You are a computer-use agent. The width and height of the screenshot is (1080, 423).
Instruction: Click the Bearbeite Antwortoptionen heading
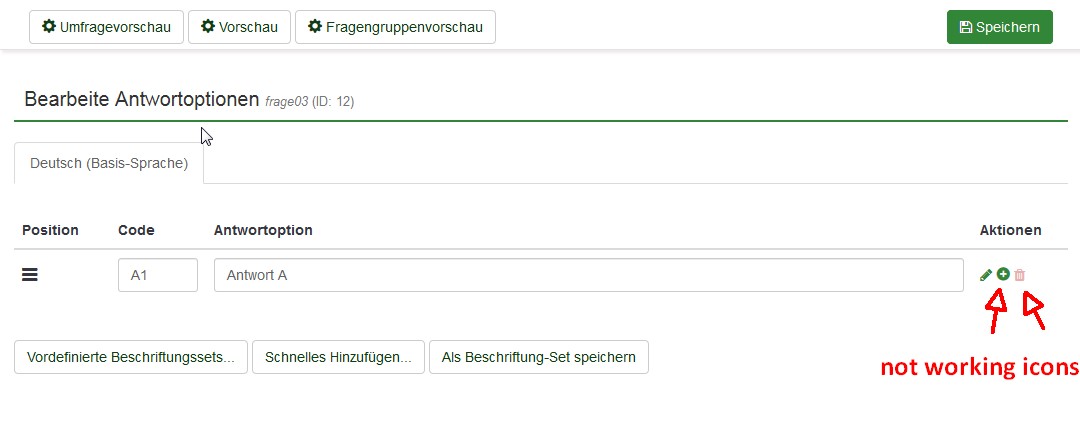tap(142, 100)
